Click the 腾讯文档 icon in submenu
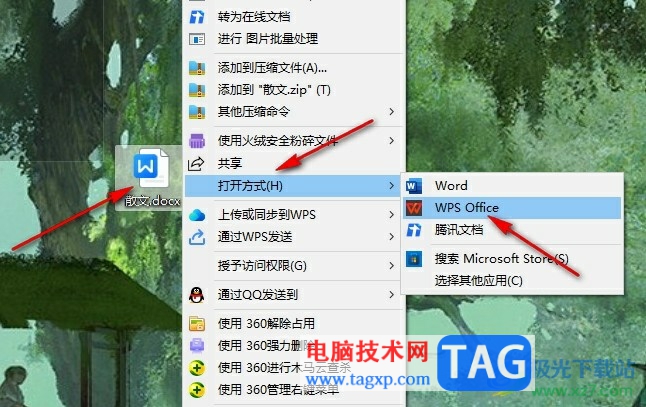 (x=414, y=230)
